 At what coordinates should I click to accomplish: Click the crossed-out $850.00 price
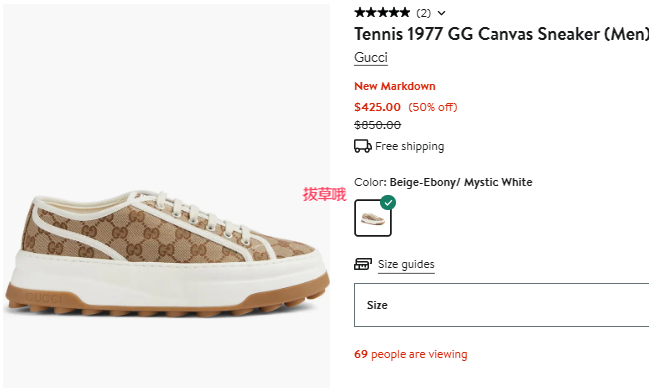(377, 125)
